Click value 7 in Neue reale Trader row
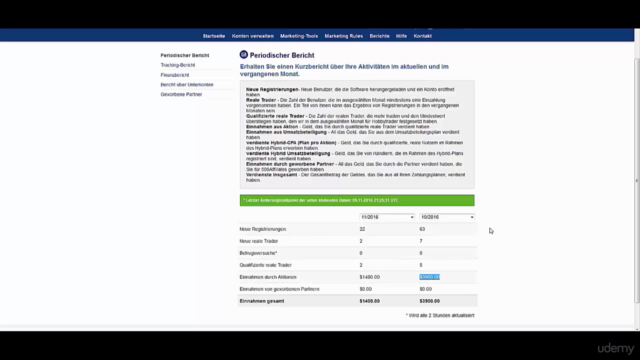Viewport: 640px width, 360px height. [x=421, y=241]
